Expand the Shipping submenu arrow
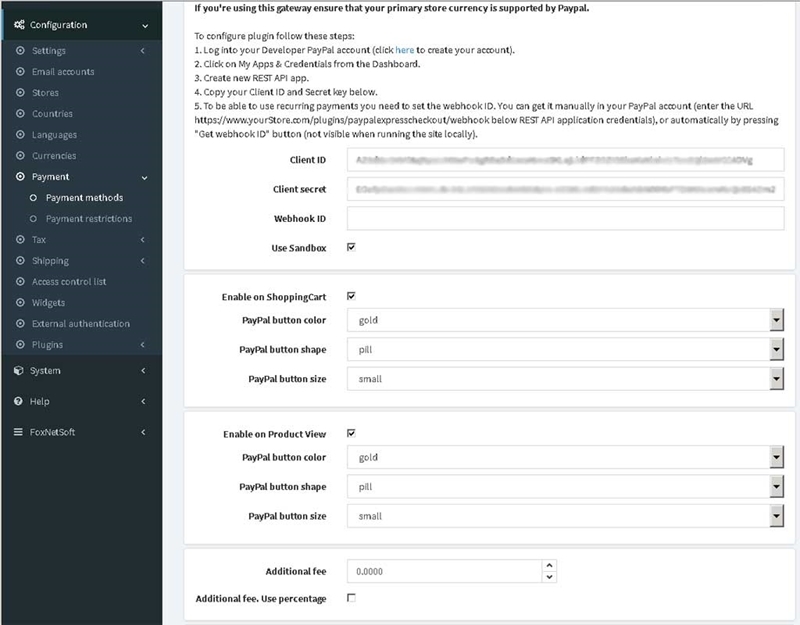Viewport: 800px width, 625px height. 143,260
